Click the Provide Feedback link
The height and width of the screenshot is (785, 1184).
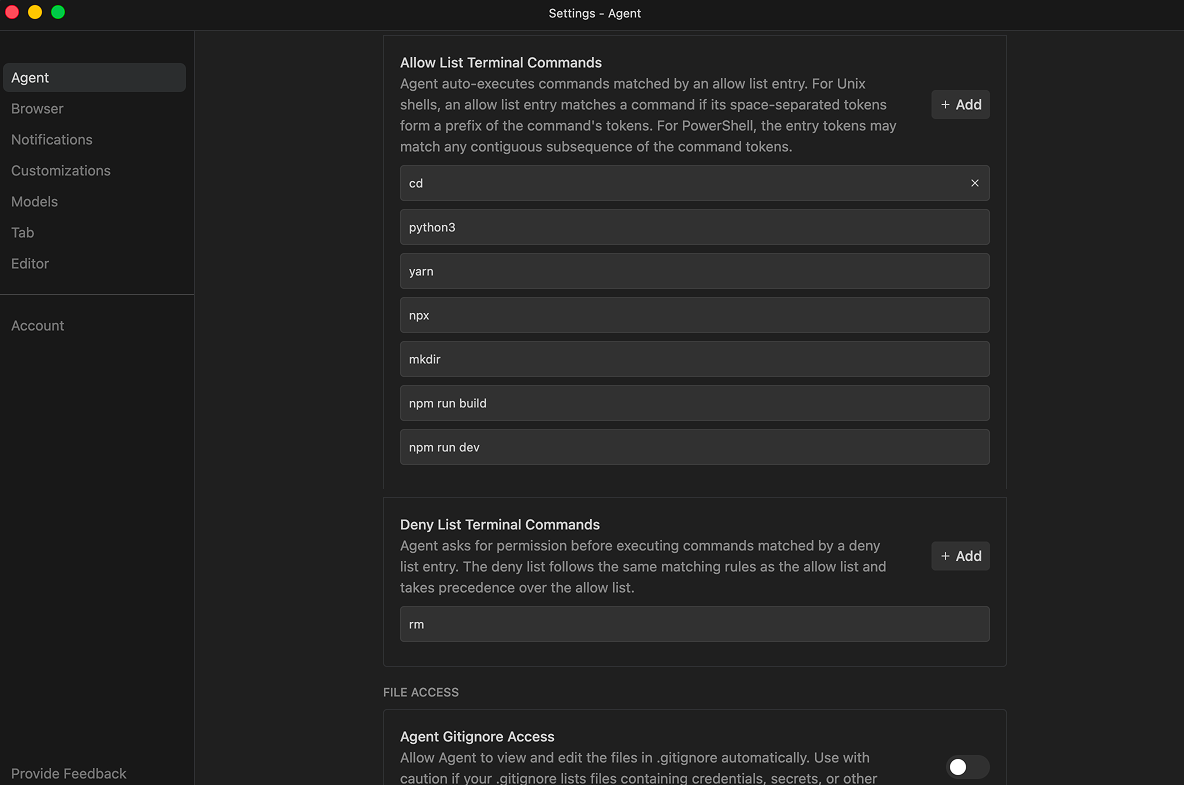click(69, 773)
